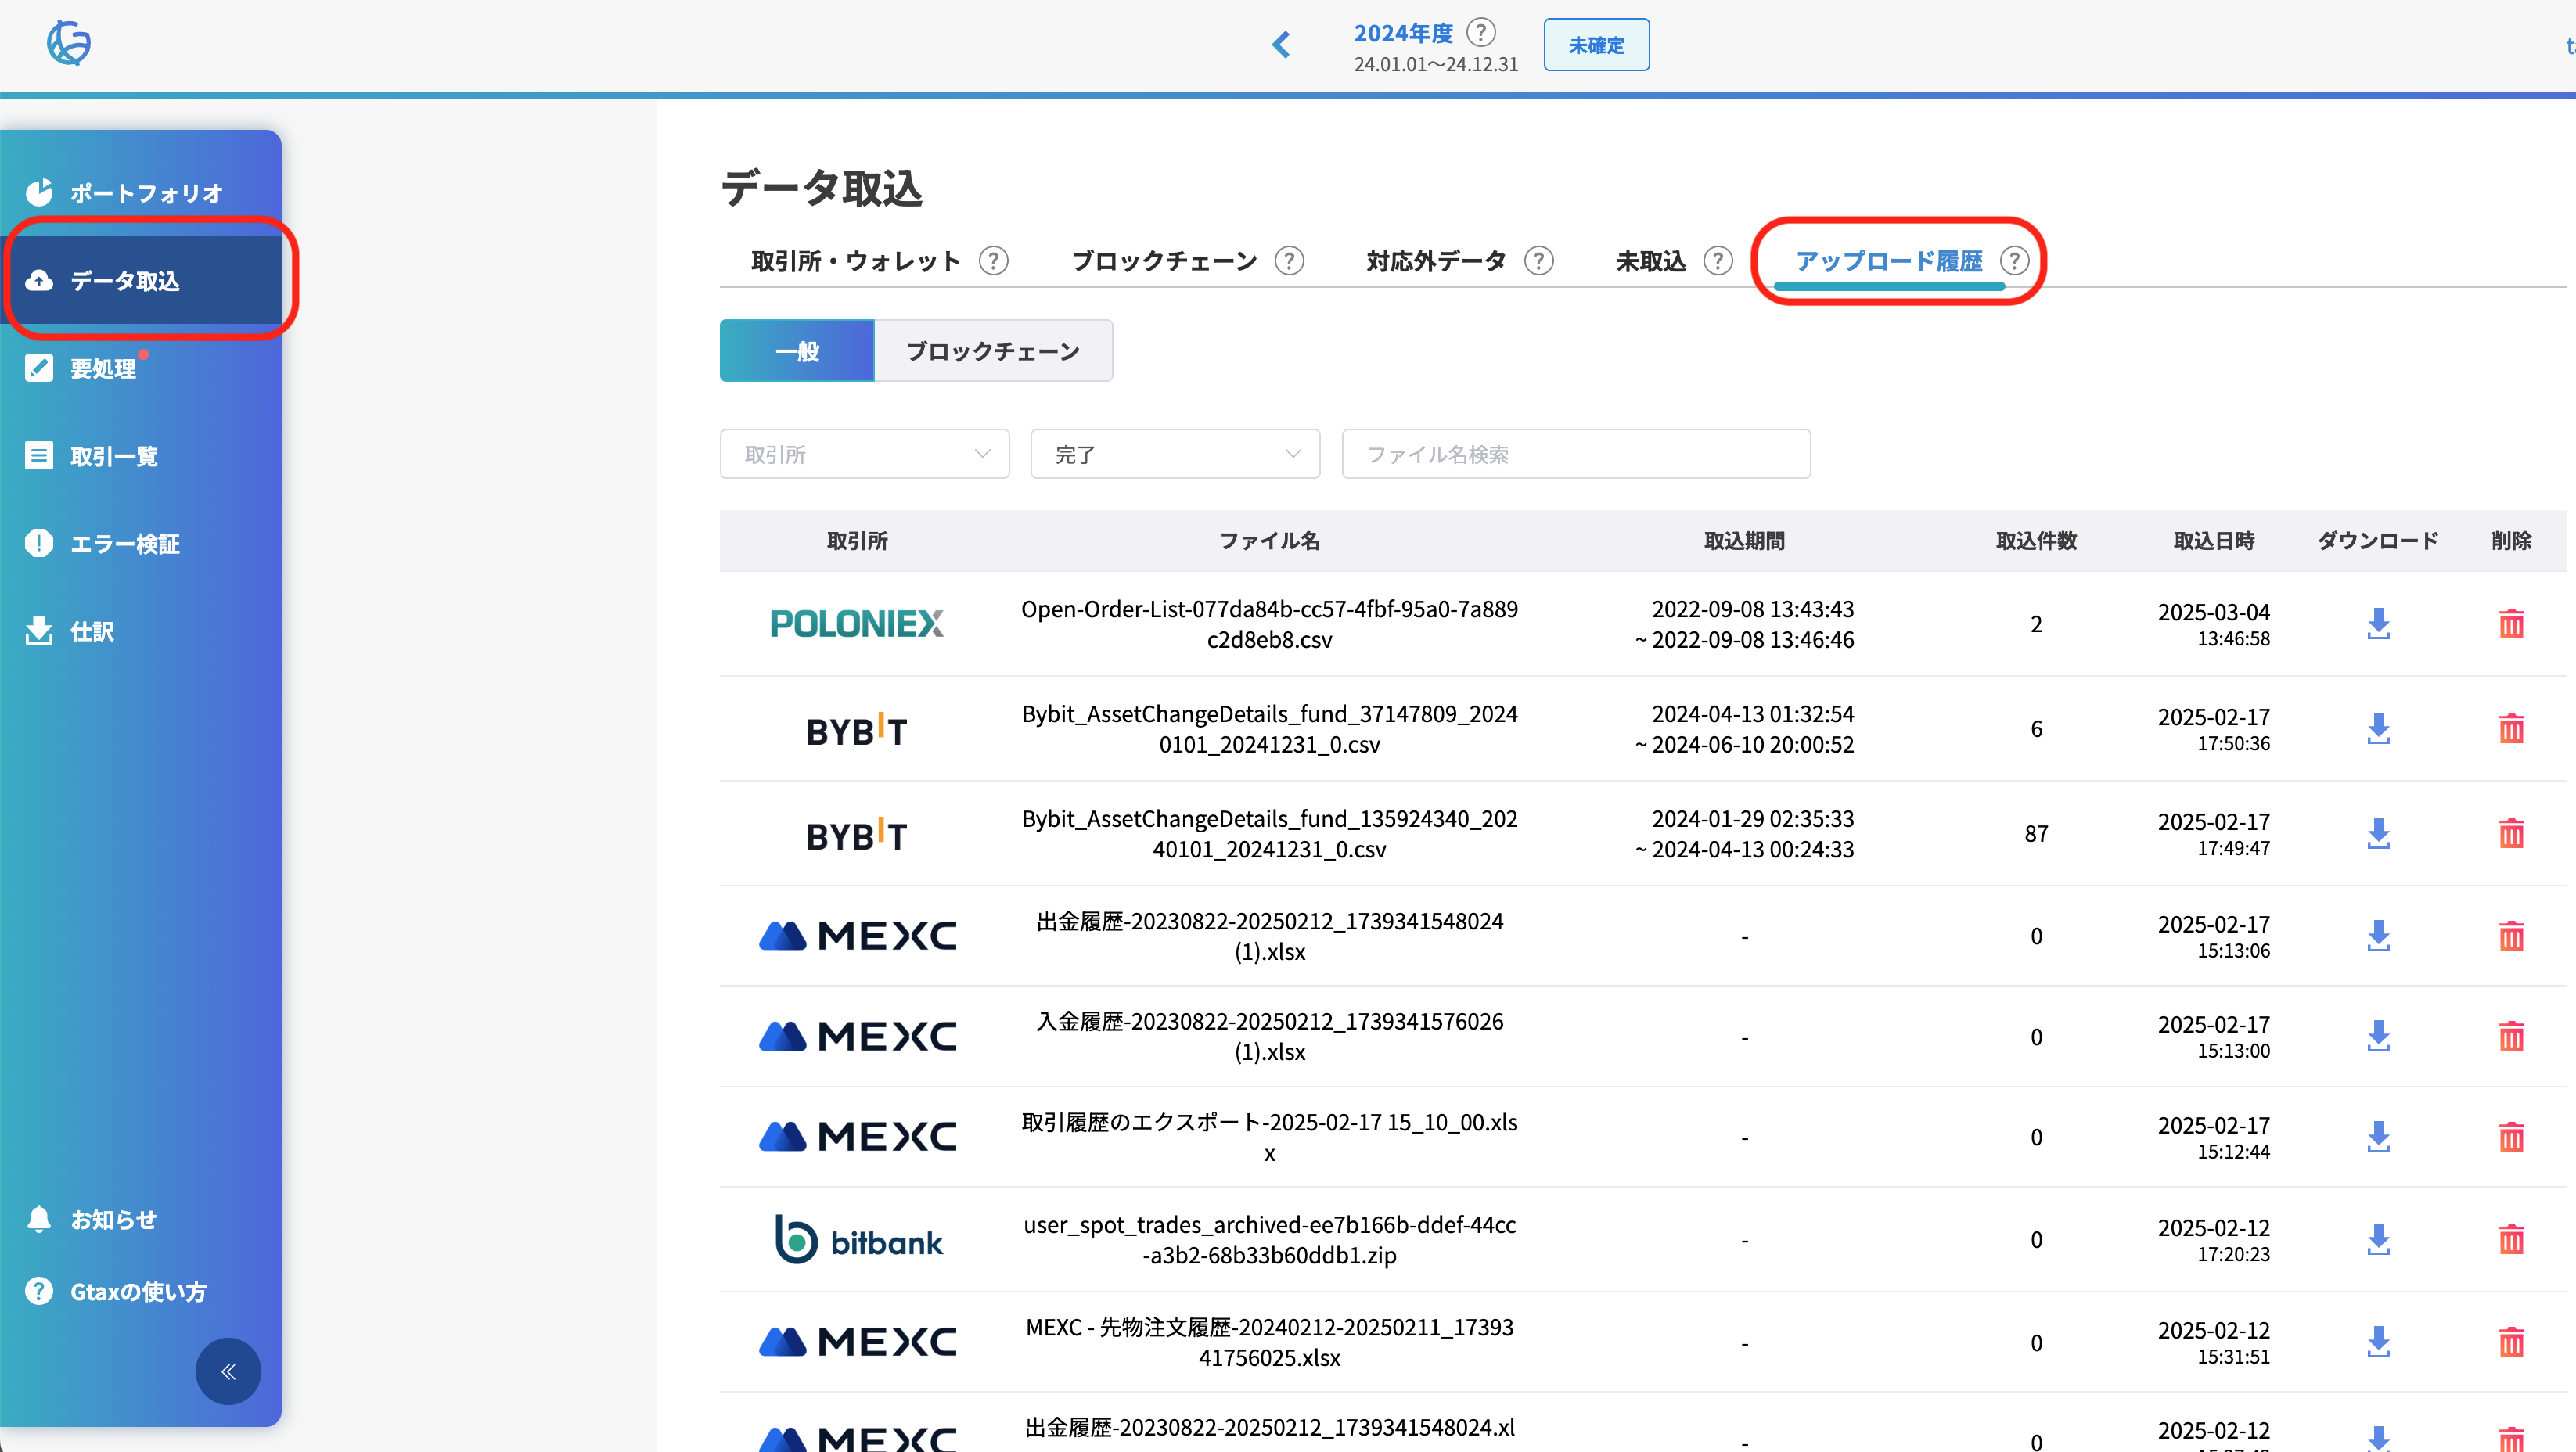Switch to 対応外データ tab
This screenshot has height=1452, width=2576.
[1436, 262]
